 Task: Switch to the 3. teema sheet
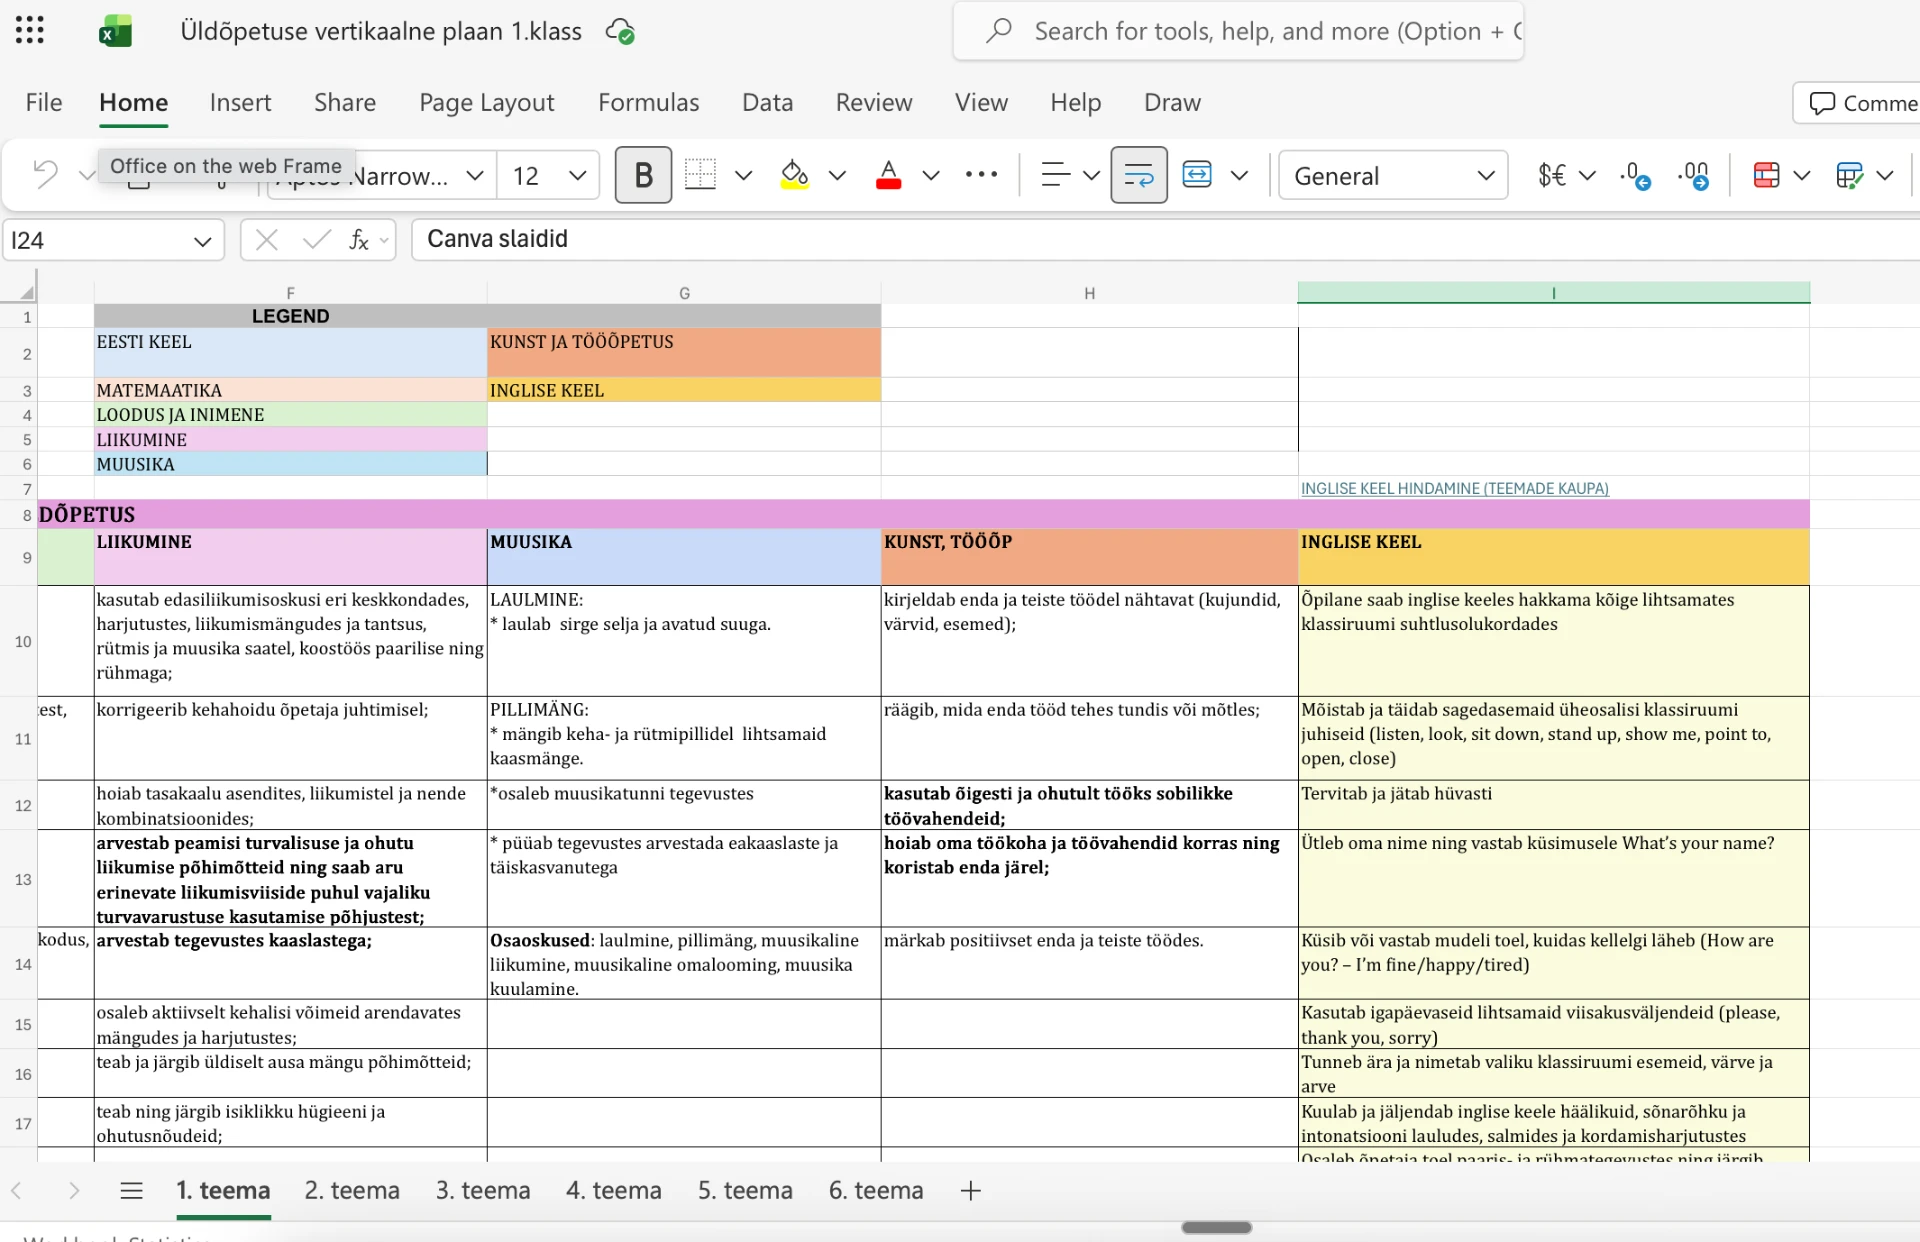[483, 1190]
